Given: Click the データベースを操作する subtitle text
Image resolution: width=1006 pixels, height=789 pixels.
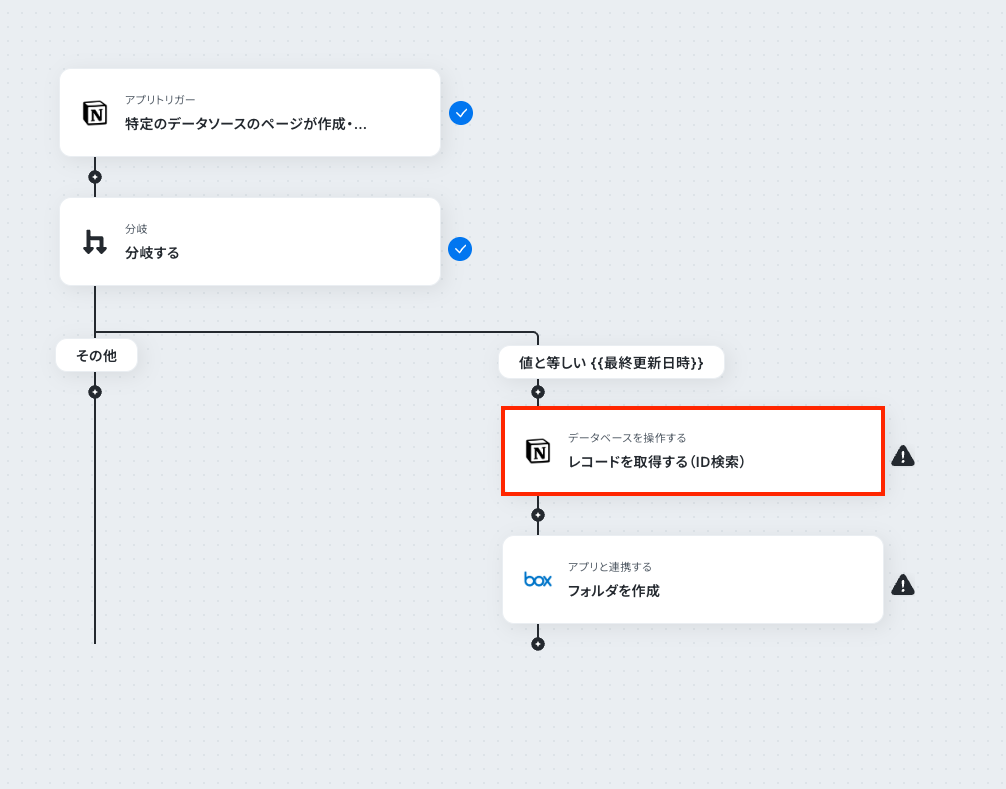Looking at the screenshot, I should pos(627,437).
